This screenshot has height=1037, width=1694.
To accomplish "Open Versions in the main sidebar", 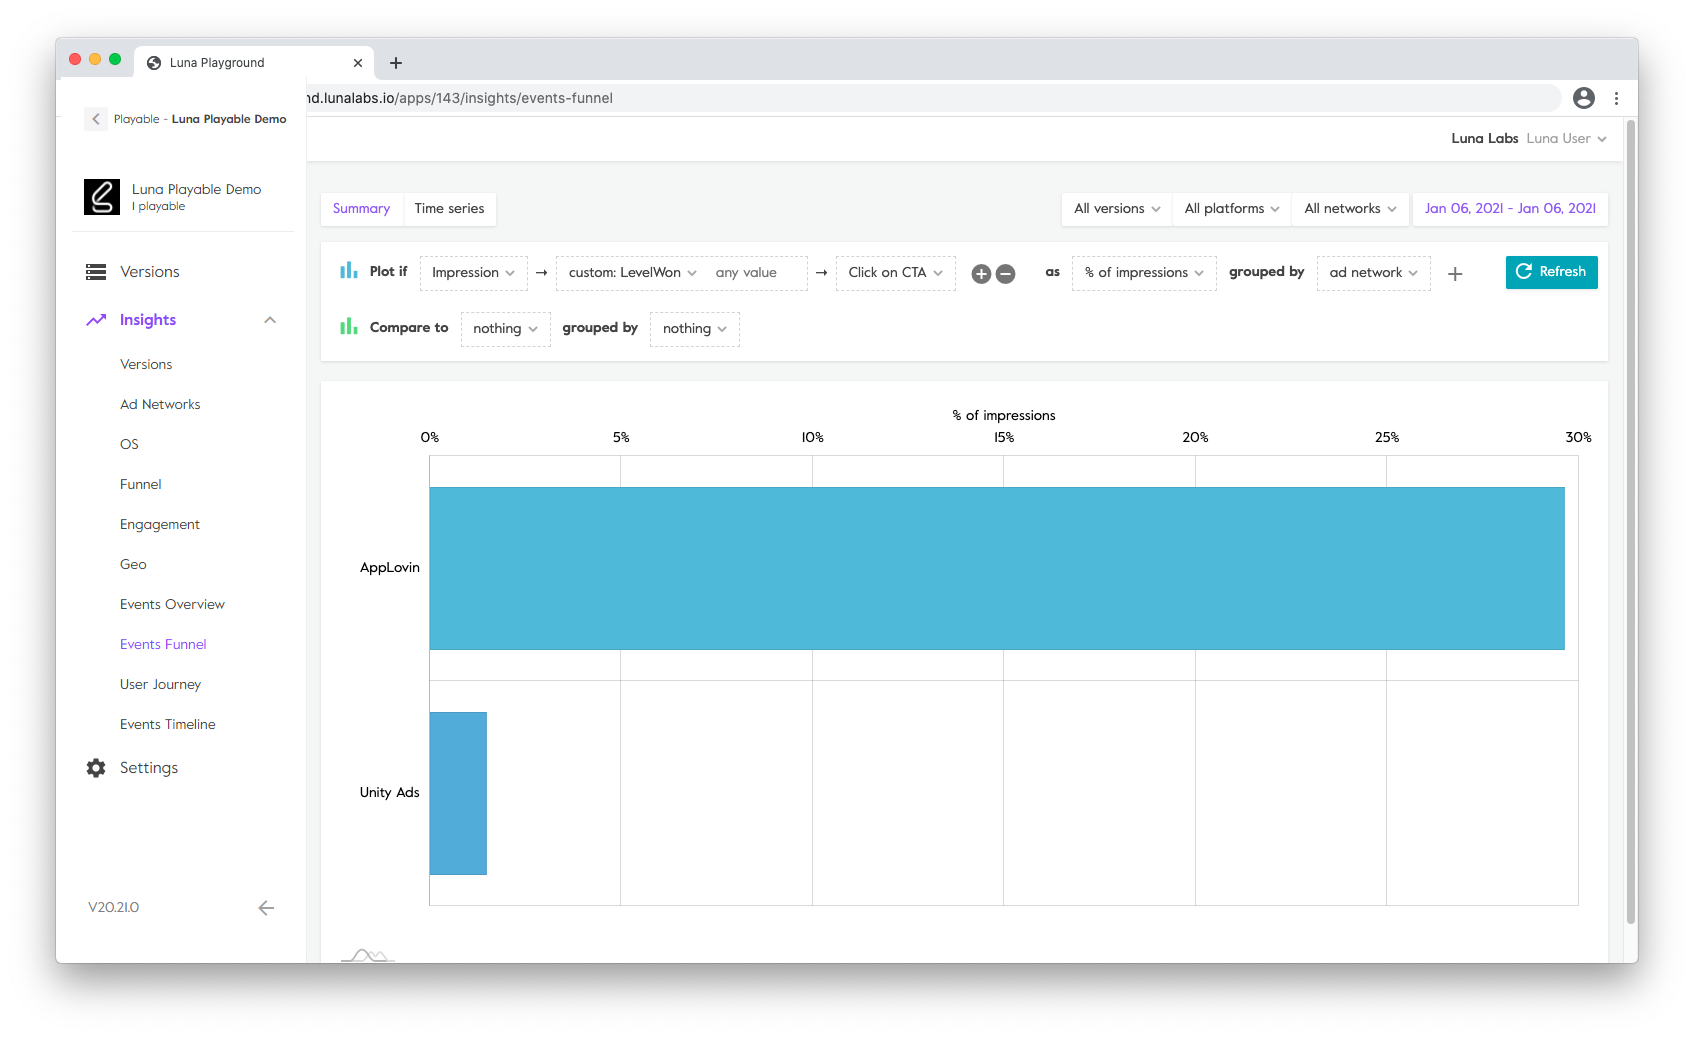I will [150, 272].
